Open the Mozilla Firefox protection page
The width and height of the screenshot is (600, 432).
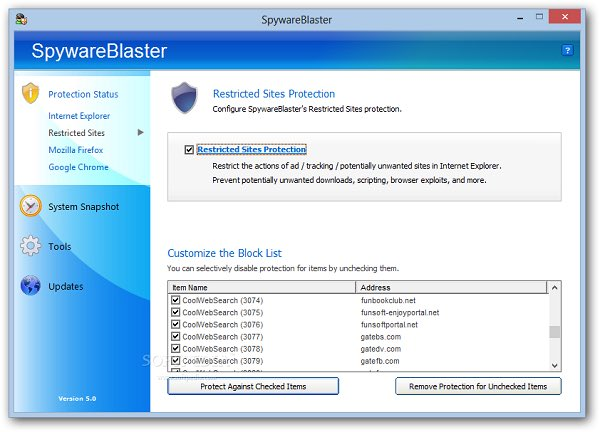(76, 150)
